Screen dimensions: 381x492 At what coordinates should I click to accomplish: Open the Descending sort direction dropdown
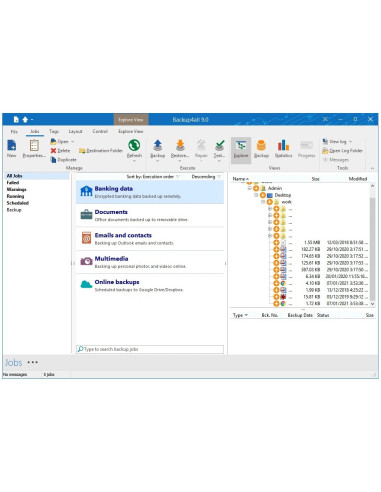click(206, 176)
